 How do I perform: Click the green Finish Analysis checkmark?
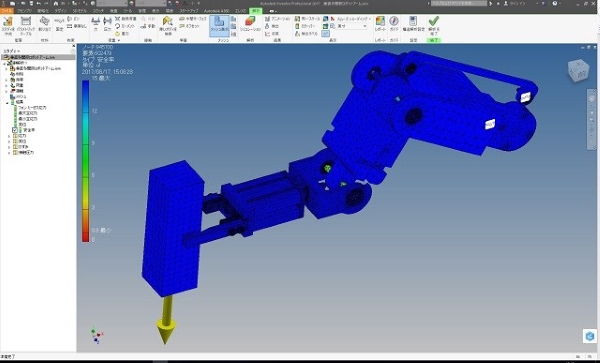(434, 25)
